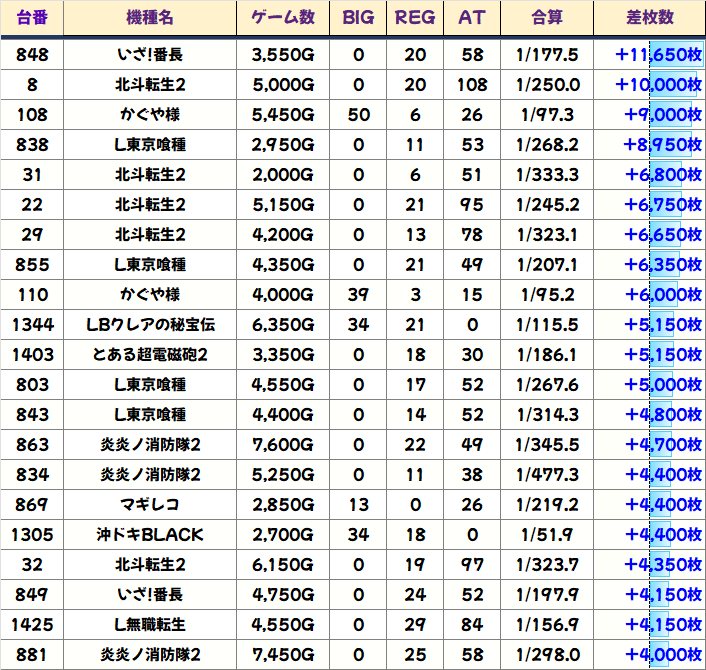Screen dimensions: 706x670
Task: Select machine number 1344 cell
Action: pyautogui.click(x=32, y=325)
